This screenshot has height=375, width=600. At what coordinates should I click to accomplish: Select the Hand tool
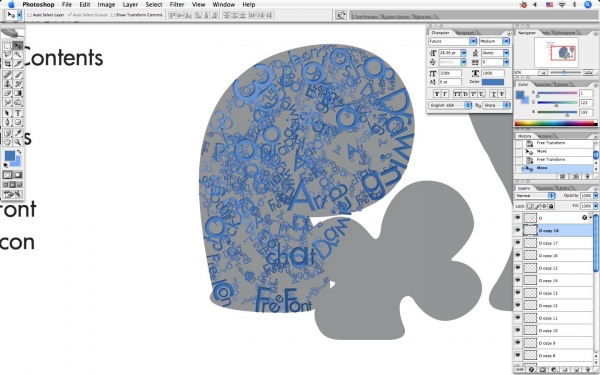pyautogui.click(x=7, y=142)
